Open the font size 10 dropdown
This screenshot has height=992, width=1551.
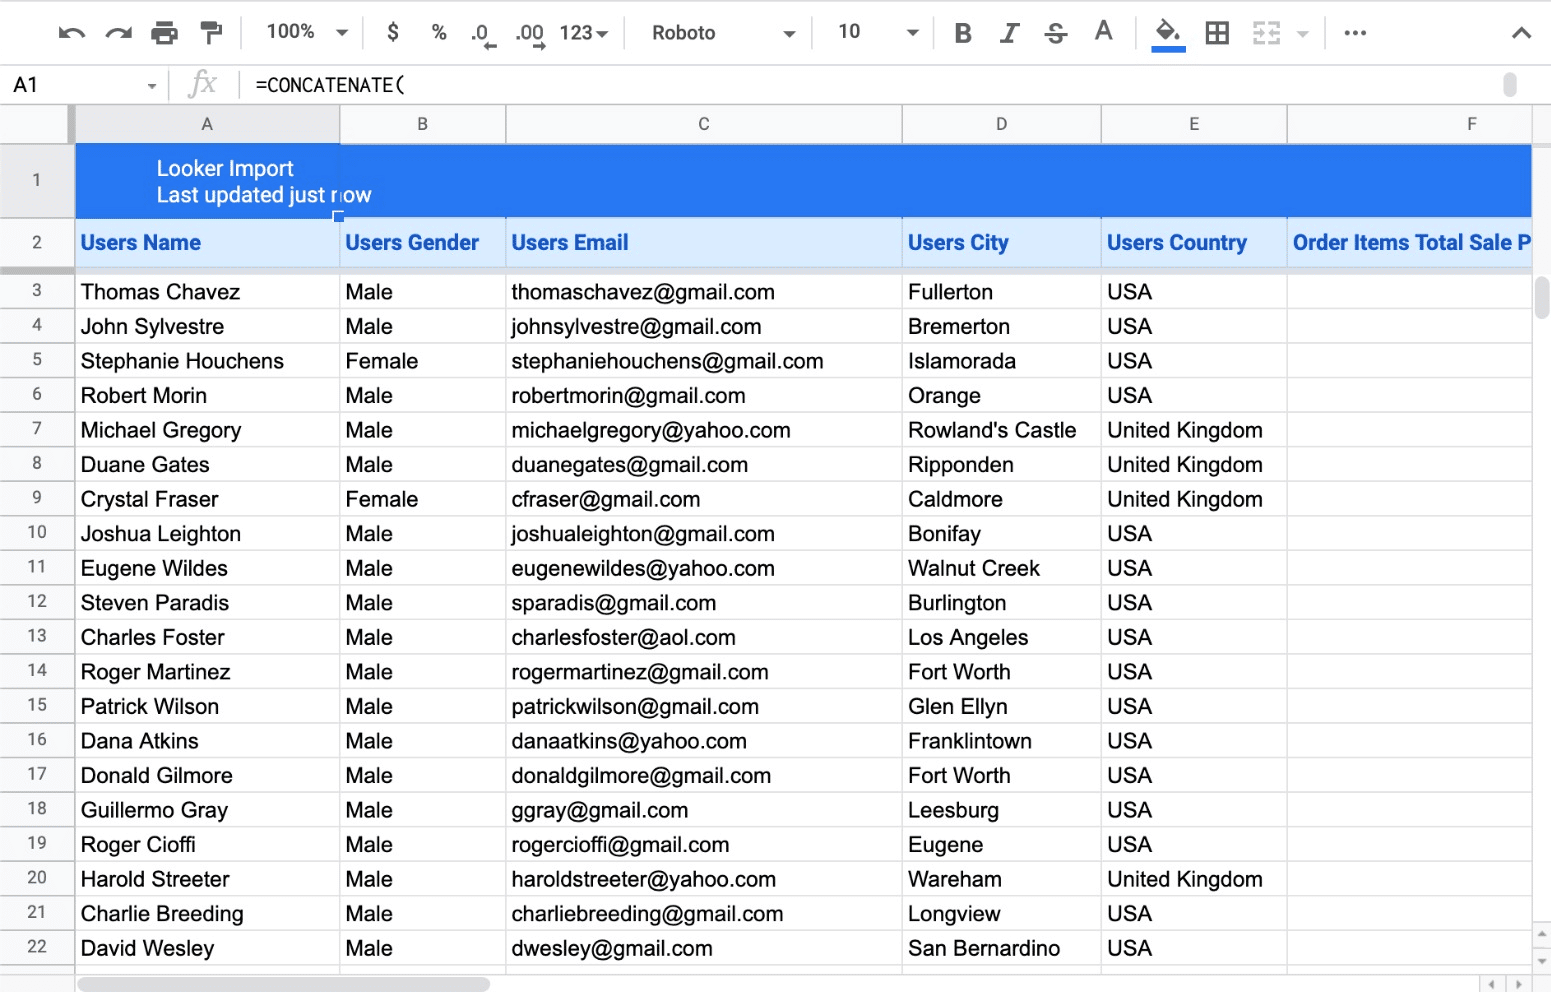tap(878, 32)
